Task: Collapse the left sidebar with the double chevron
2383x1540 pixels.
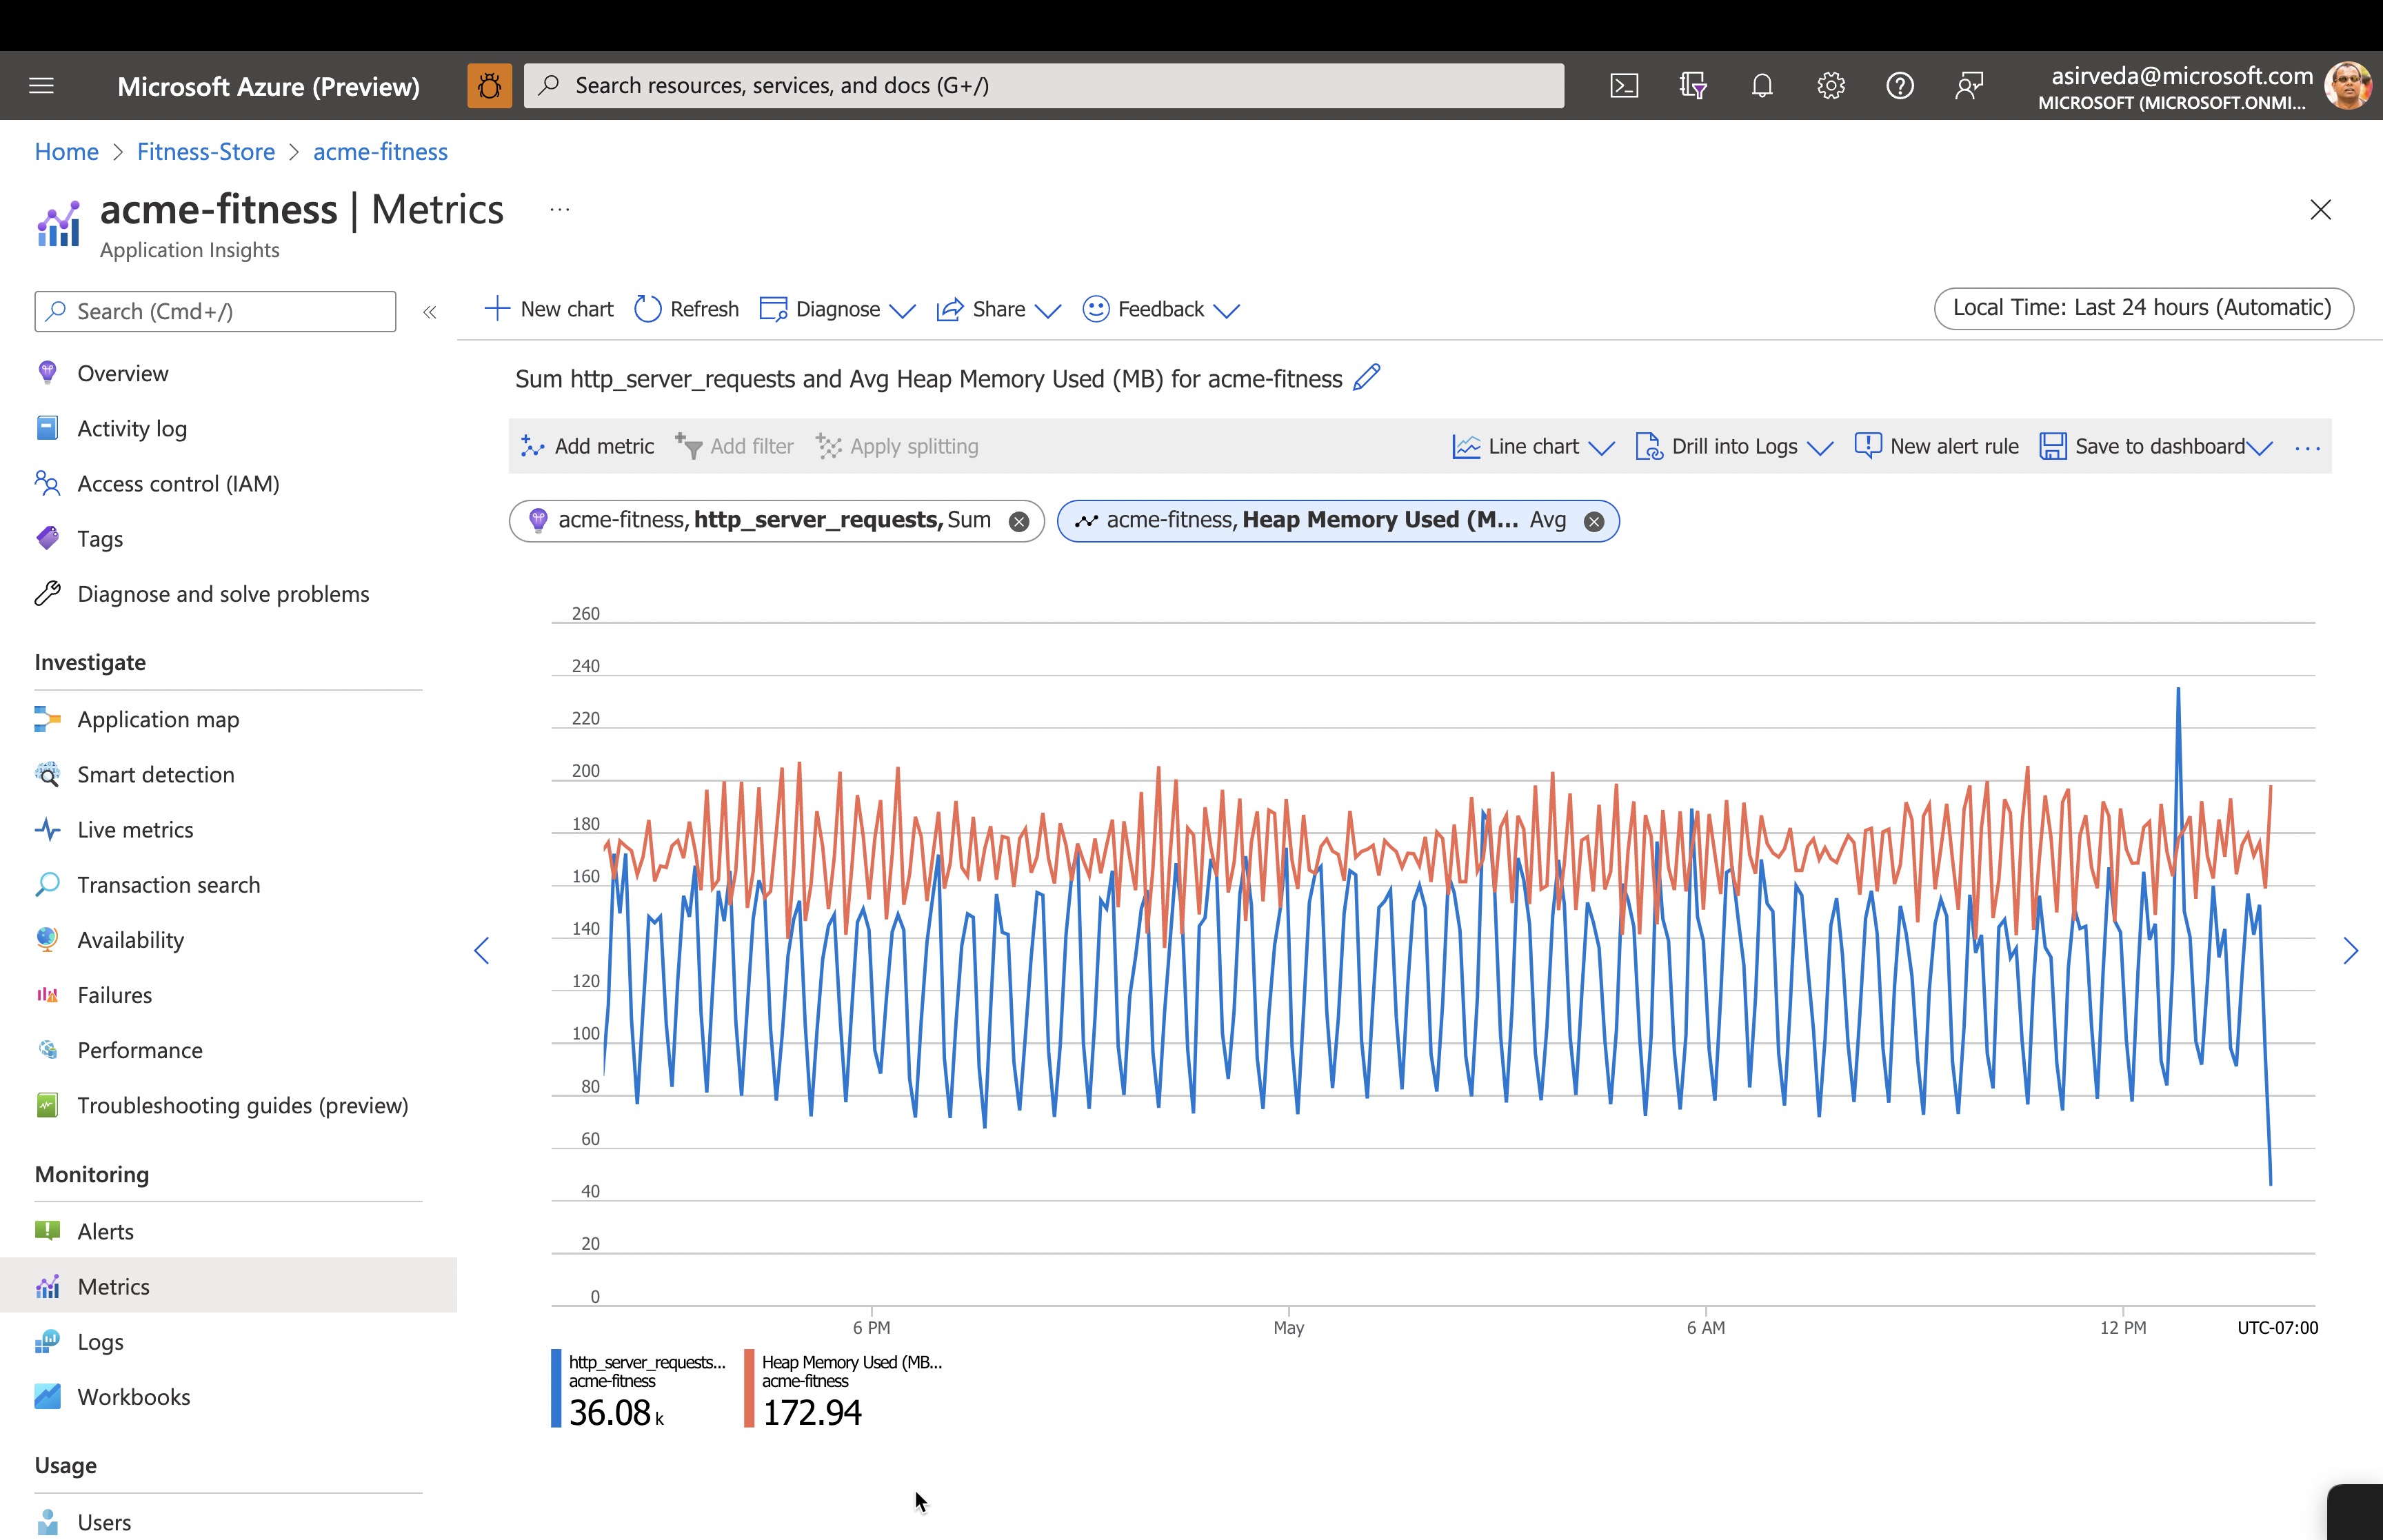Action: (x=430, y=312)
